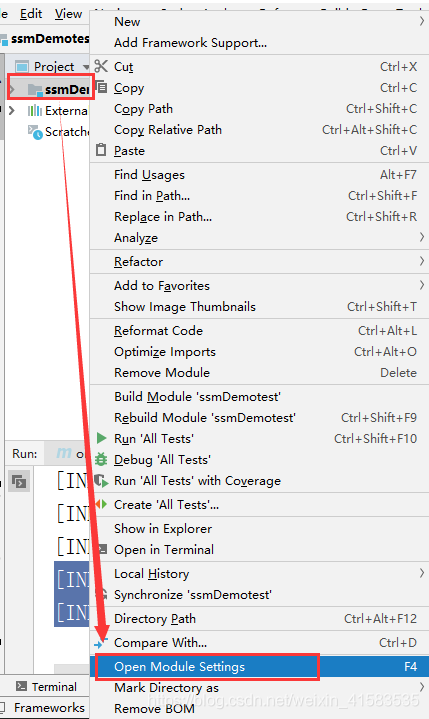
Task: Click the green Run 'All Tests' arrow
Action: tap(101, 438)
